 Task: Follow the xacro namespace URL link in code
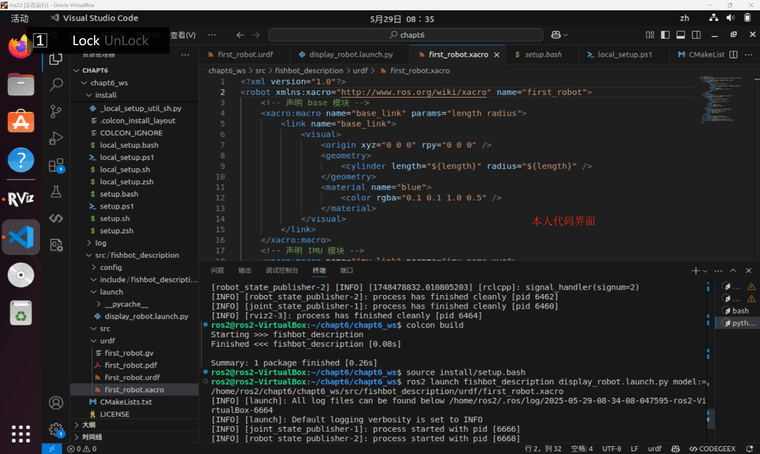pyautogui.click(x=413, y=92)
